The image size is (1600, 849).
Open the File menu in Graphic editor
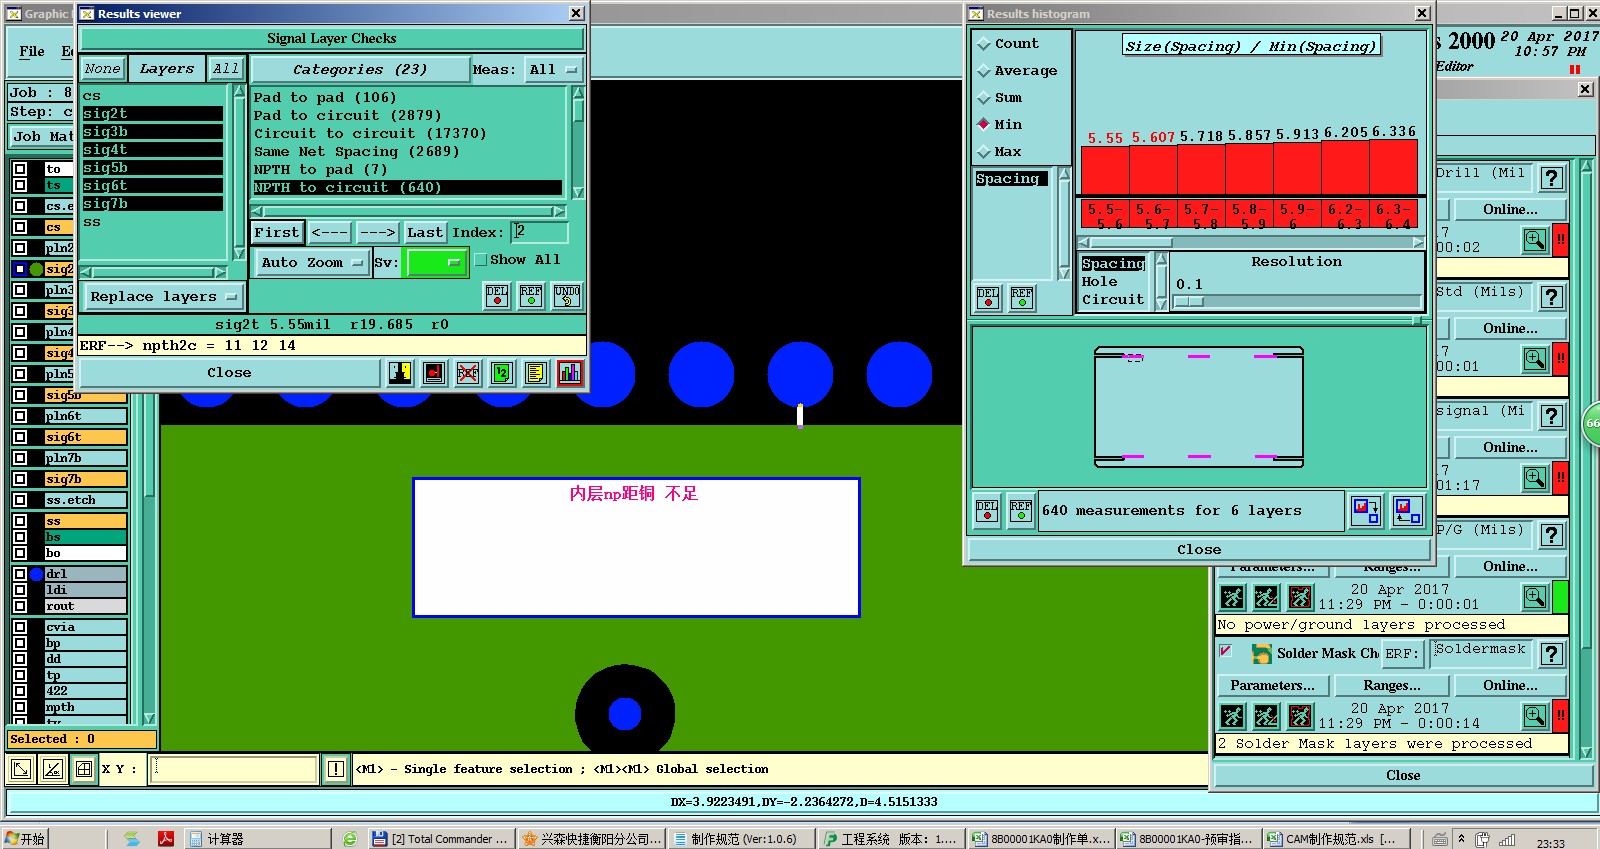click(32, 51)
